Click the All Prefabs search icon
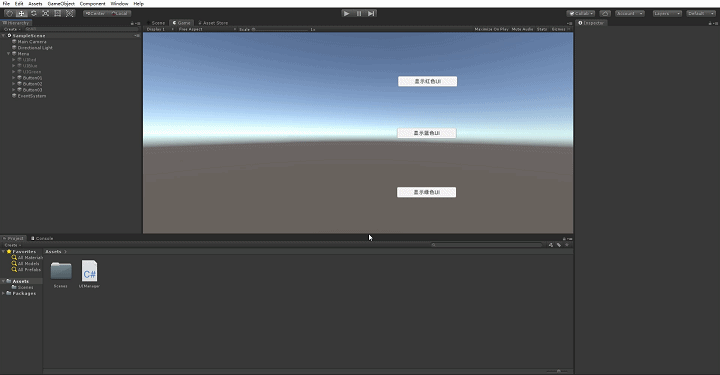 coord(14,269)
